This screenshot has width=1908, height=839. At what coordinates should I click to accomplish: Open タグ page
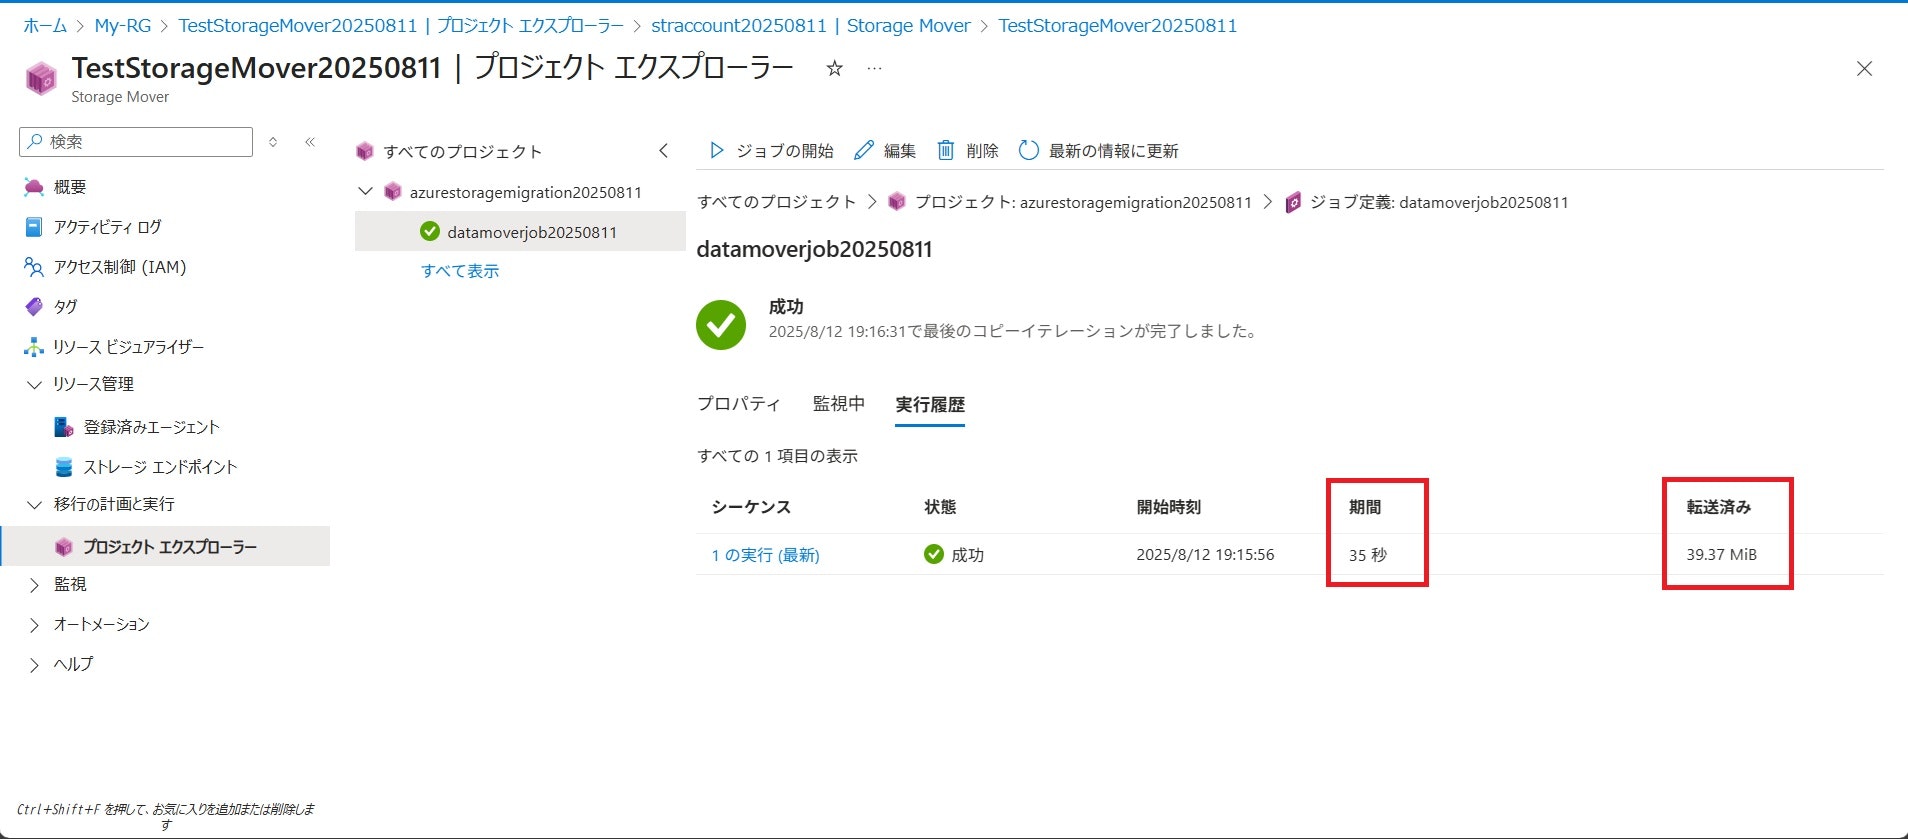[x=65, y=307]
